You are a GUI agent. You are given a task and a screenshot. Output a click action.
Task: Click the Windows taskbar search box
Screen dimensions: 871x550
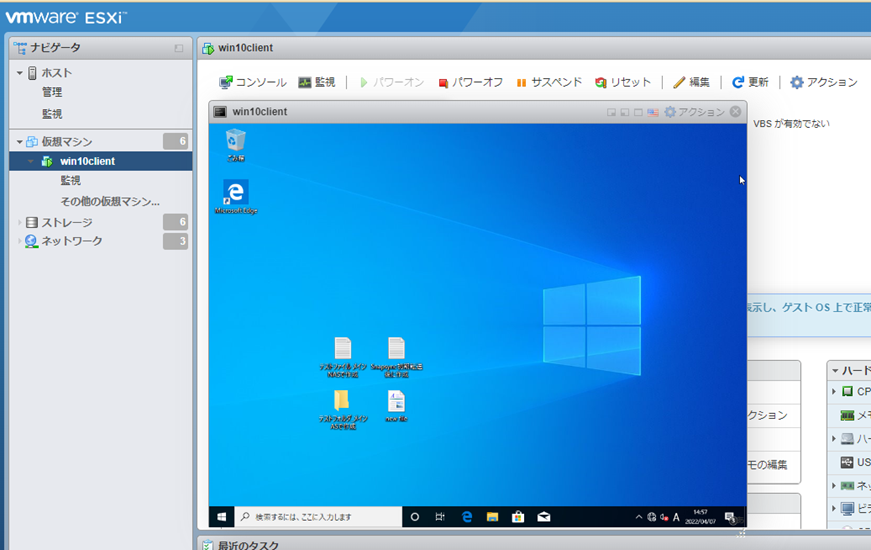point(318,517)
